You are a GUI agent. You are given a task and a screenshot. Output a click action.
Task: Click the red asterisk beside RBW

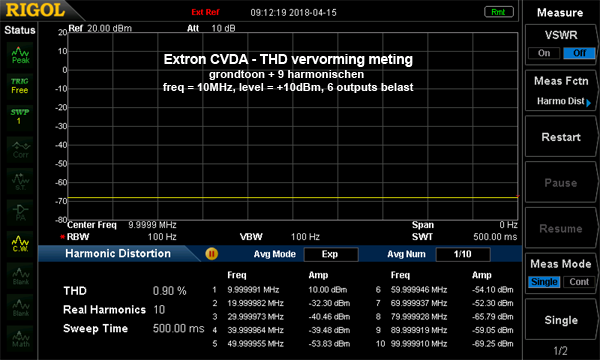point(62,237)
